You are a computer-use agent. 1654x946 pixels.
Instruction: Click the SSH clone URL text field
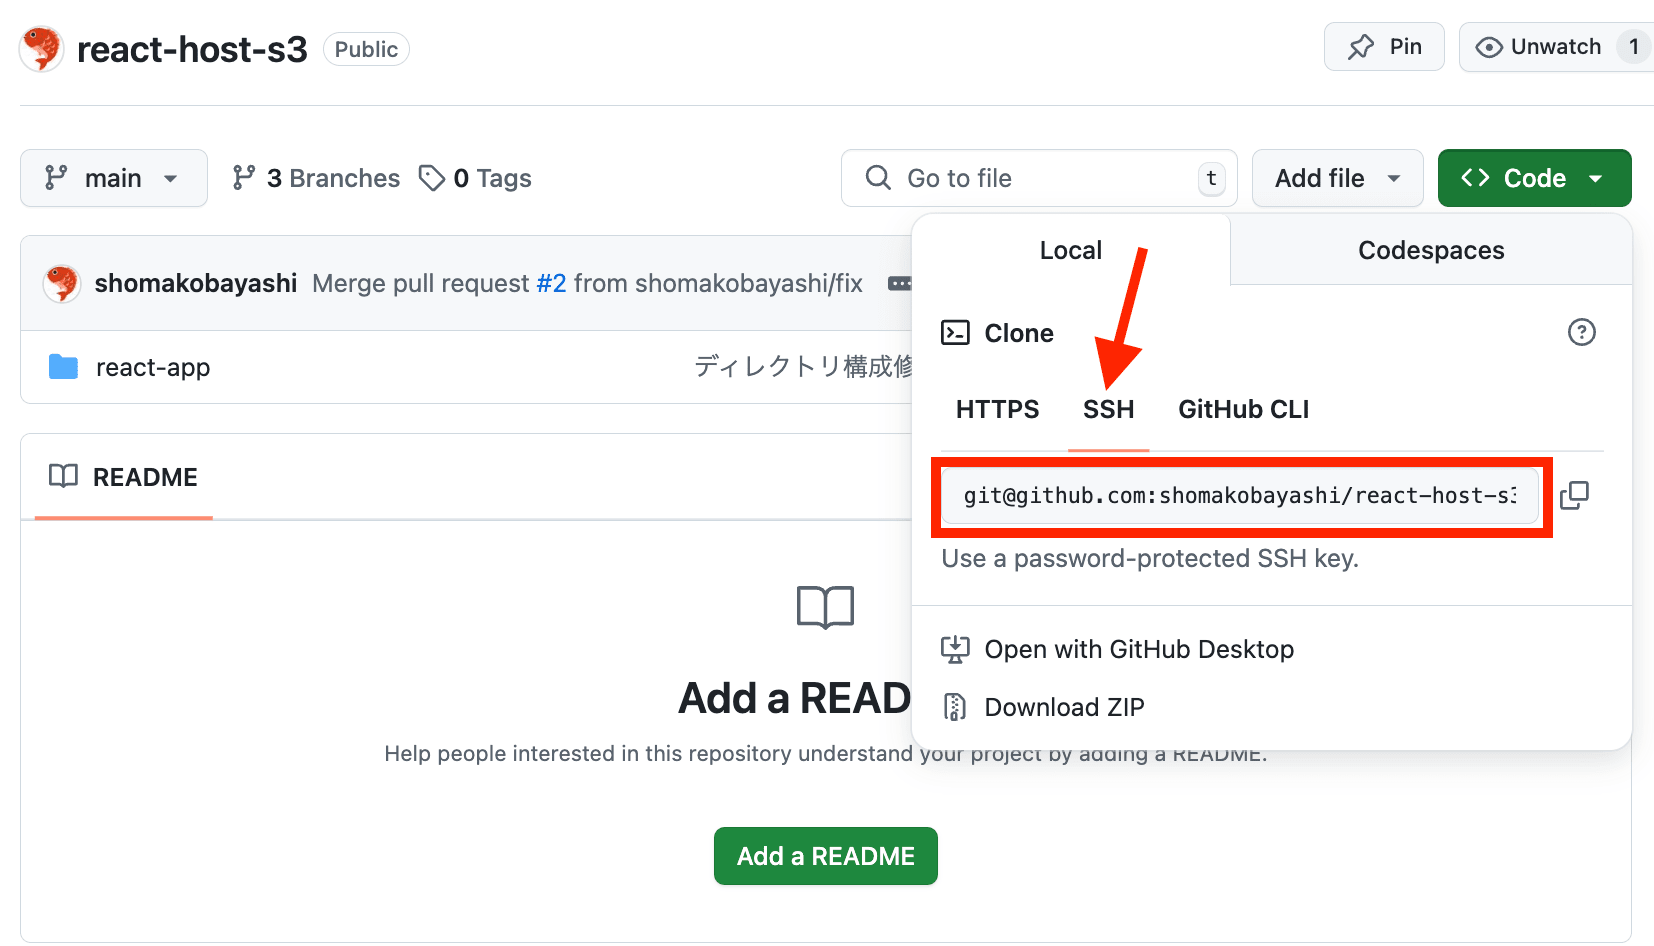click(x=1240, y=496)
